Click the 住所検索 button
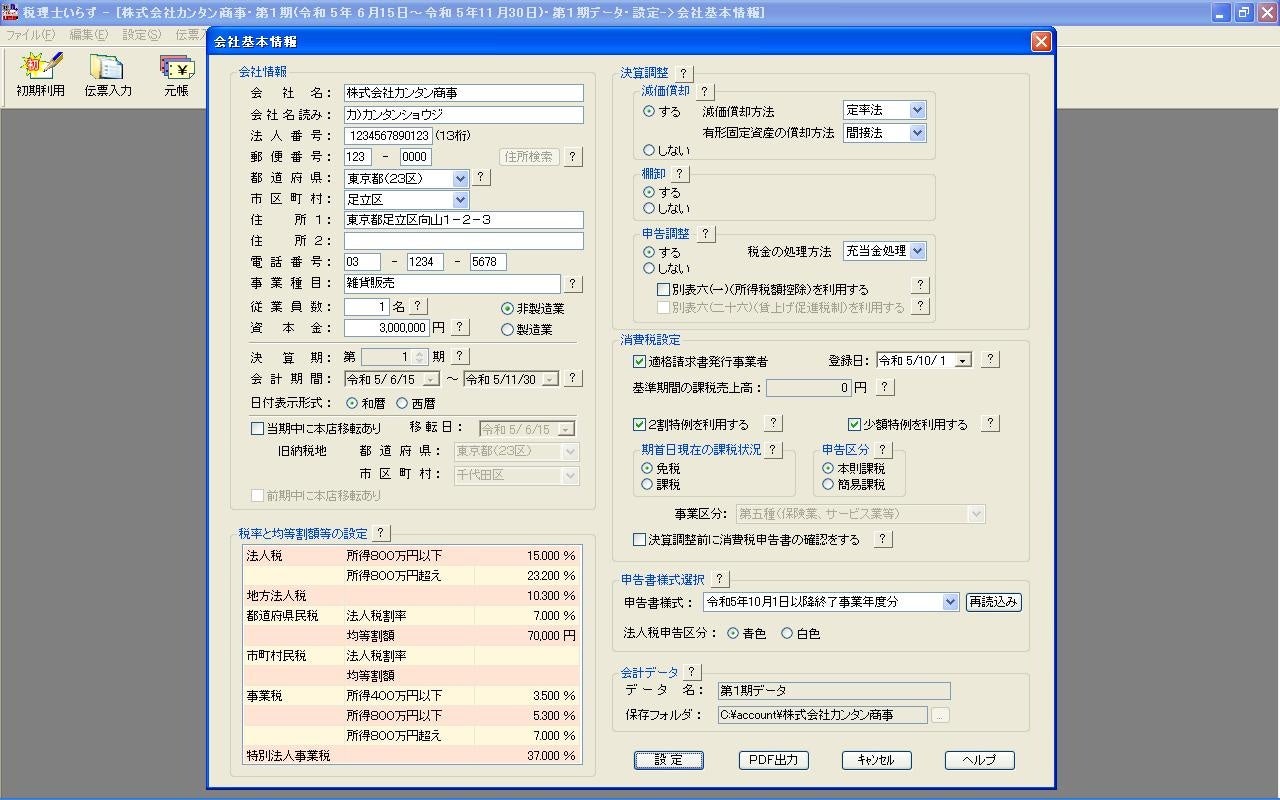The image size is (1280, 800). [529, 157]
